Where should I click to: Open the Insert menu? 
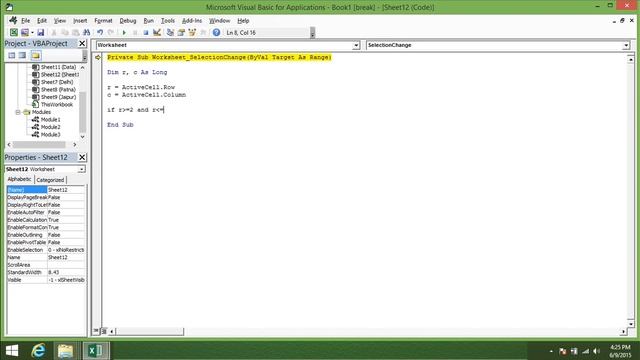pyautogui.click(x=80, y=20)
